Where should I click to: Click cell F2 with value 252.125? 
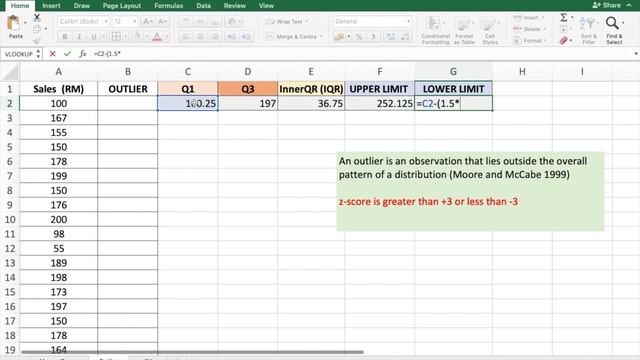pos(380,104)
